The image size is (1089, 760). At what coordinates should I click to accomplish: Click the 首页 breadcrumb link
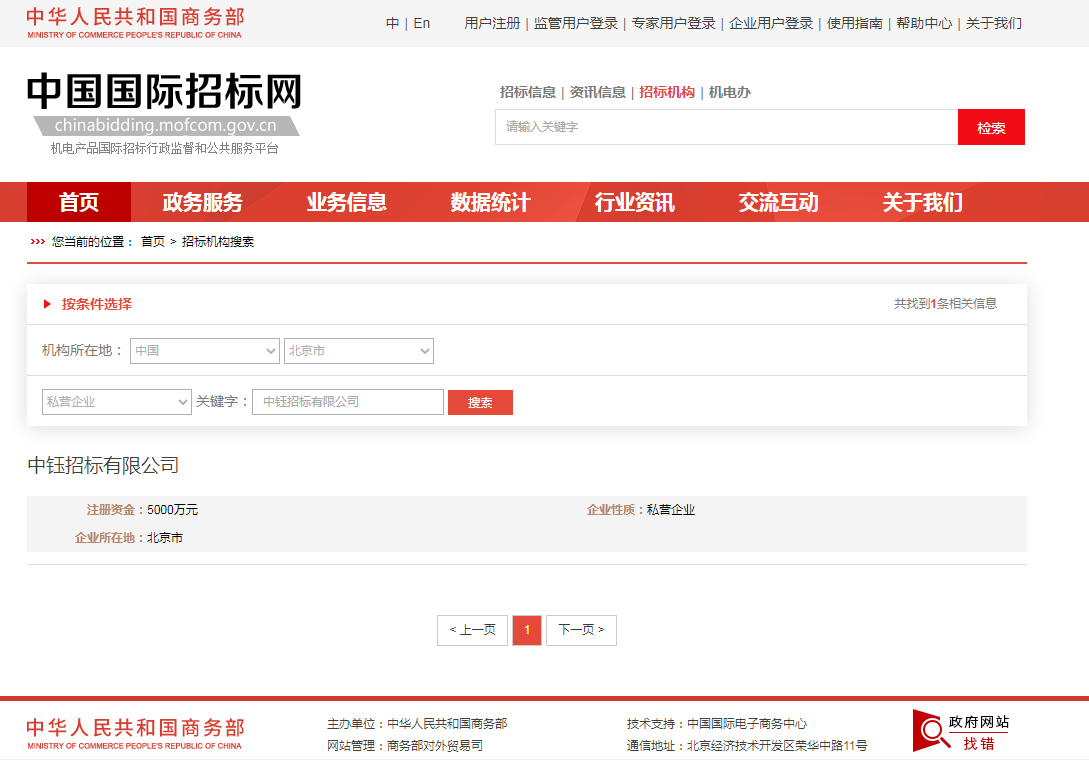click(x=153, y=242)
